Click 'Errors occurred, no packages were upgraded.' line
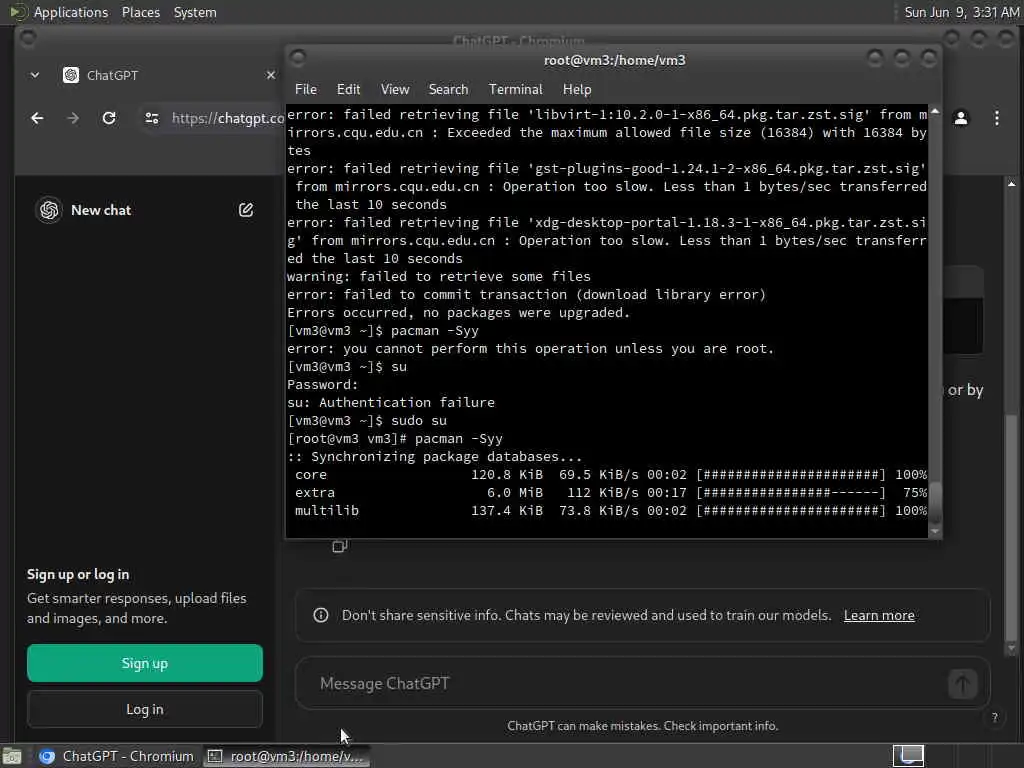Viewport: 1024px width, 768px height. 458,313
